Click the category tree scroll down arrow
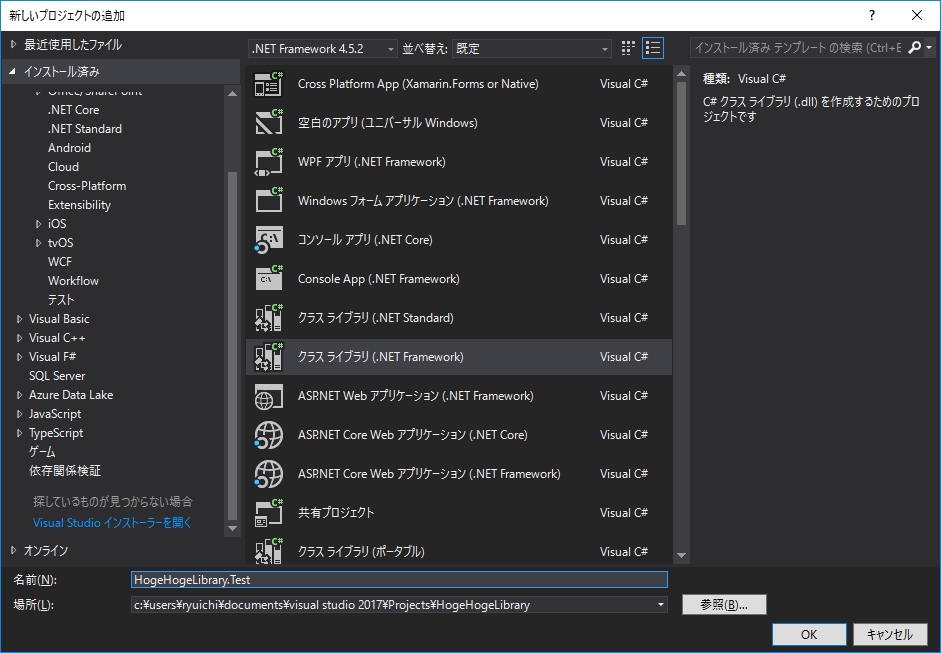 click(232, 529)
